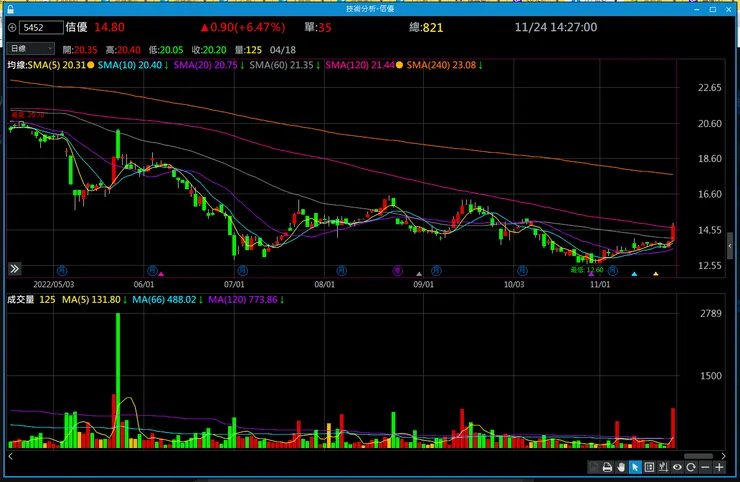Click the volume MA(120) 773.86 label
Screen dimensions: 740x482
pyautogui.click(x=243, y=300)
